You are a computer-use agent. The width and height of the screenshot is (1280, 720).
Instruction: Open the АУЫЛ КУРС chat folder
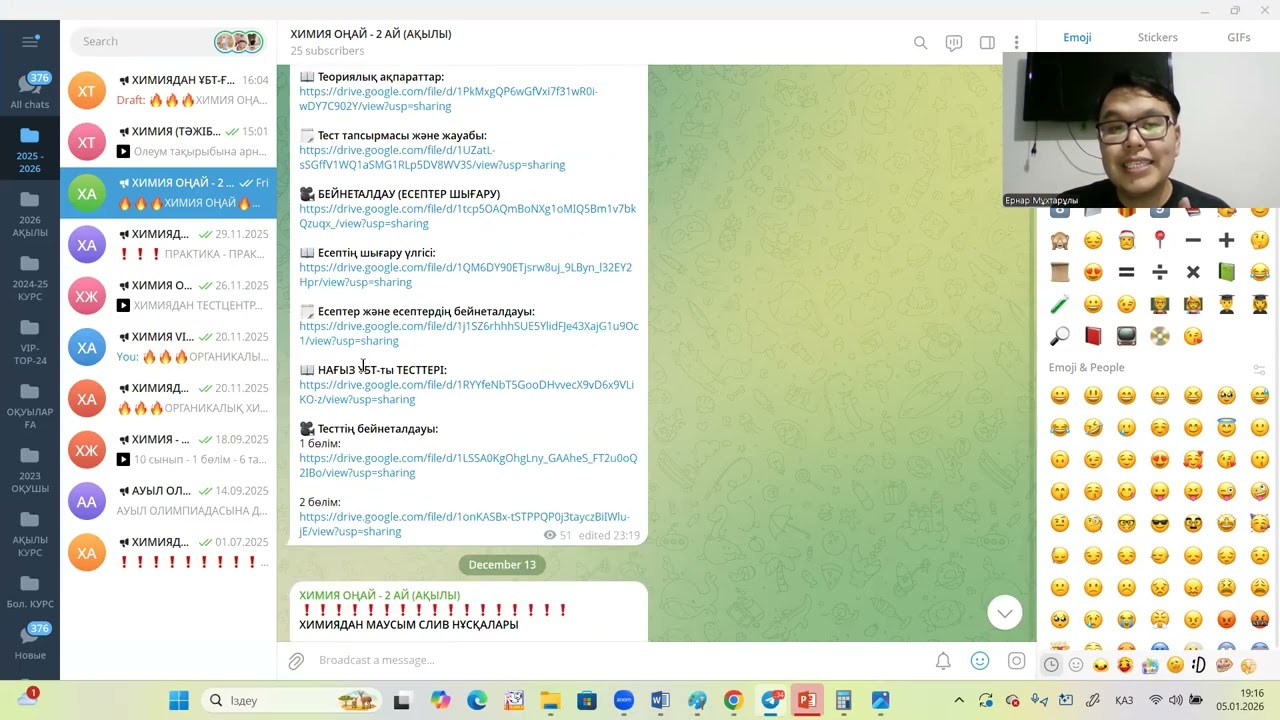coord(30,532)
